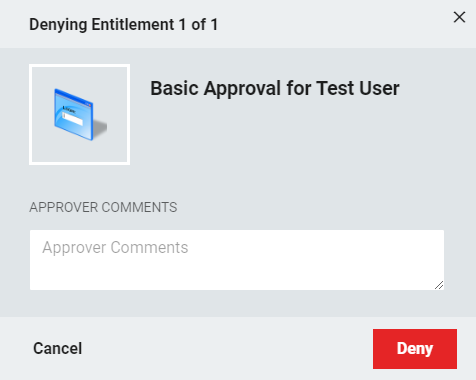Screen dimensions: 476x380
Task: Select the Basic Approval for Test User heading
Action: [x=275, y=88]
